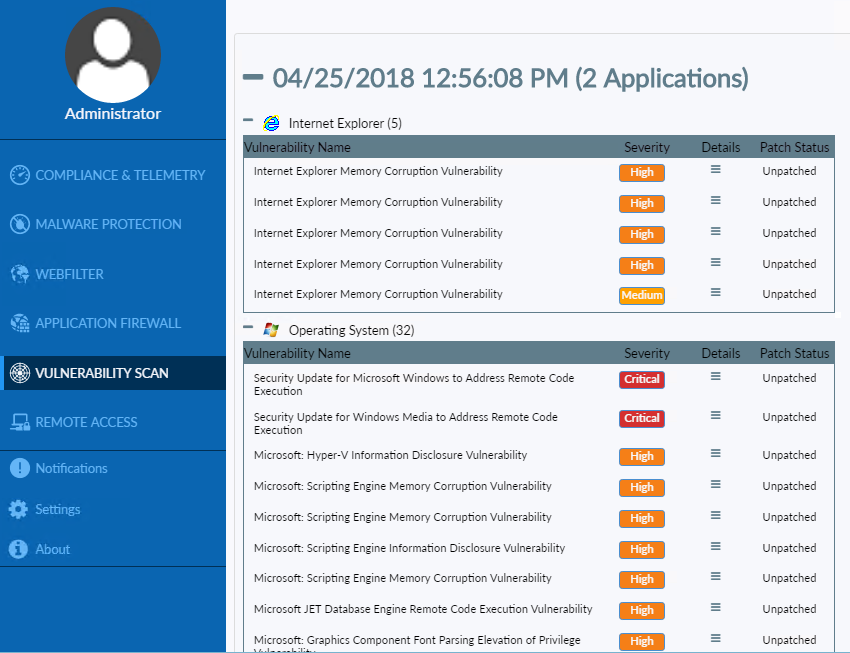Click the Windows icon next to Operating System
This screenshot has width=850, height=653.
point(271,329)
